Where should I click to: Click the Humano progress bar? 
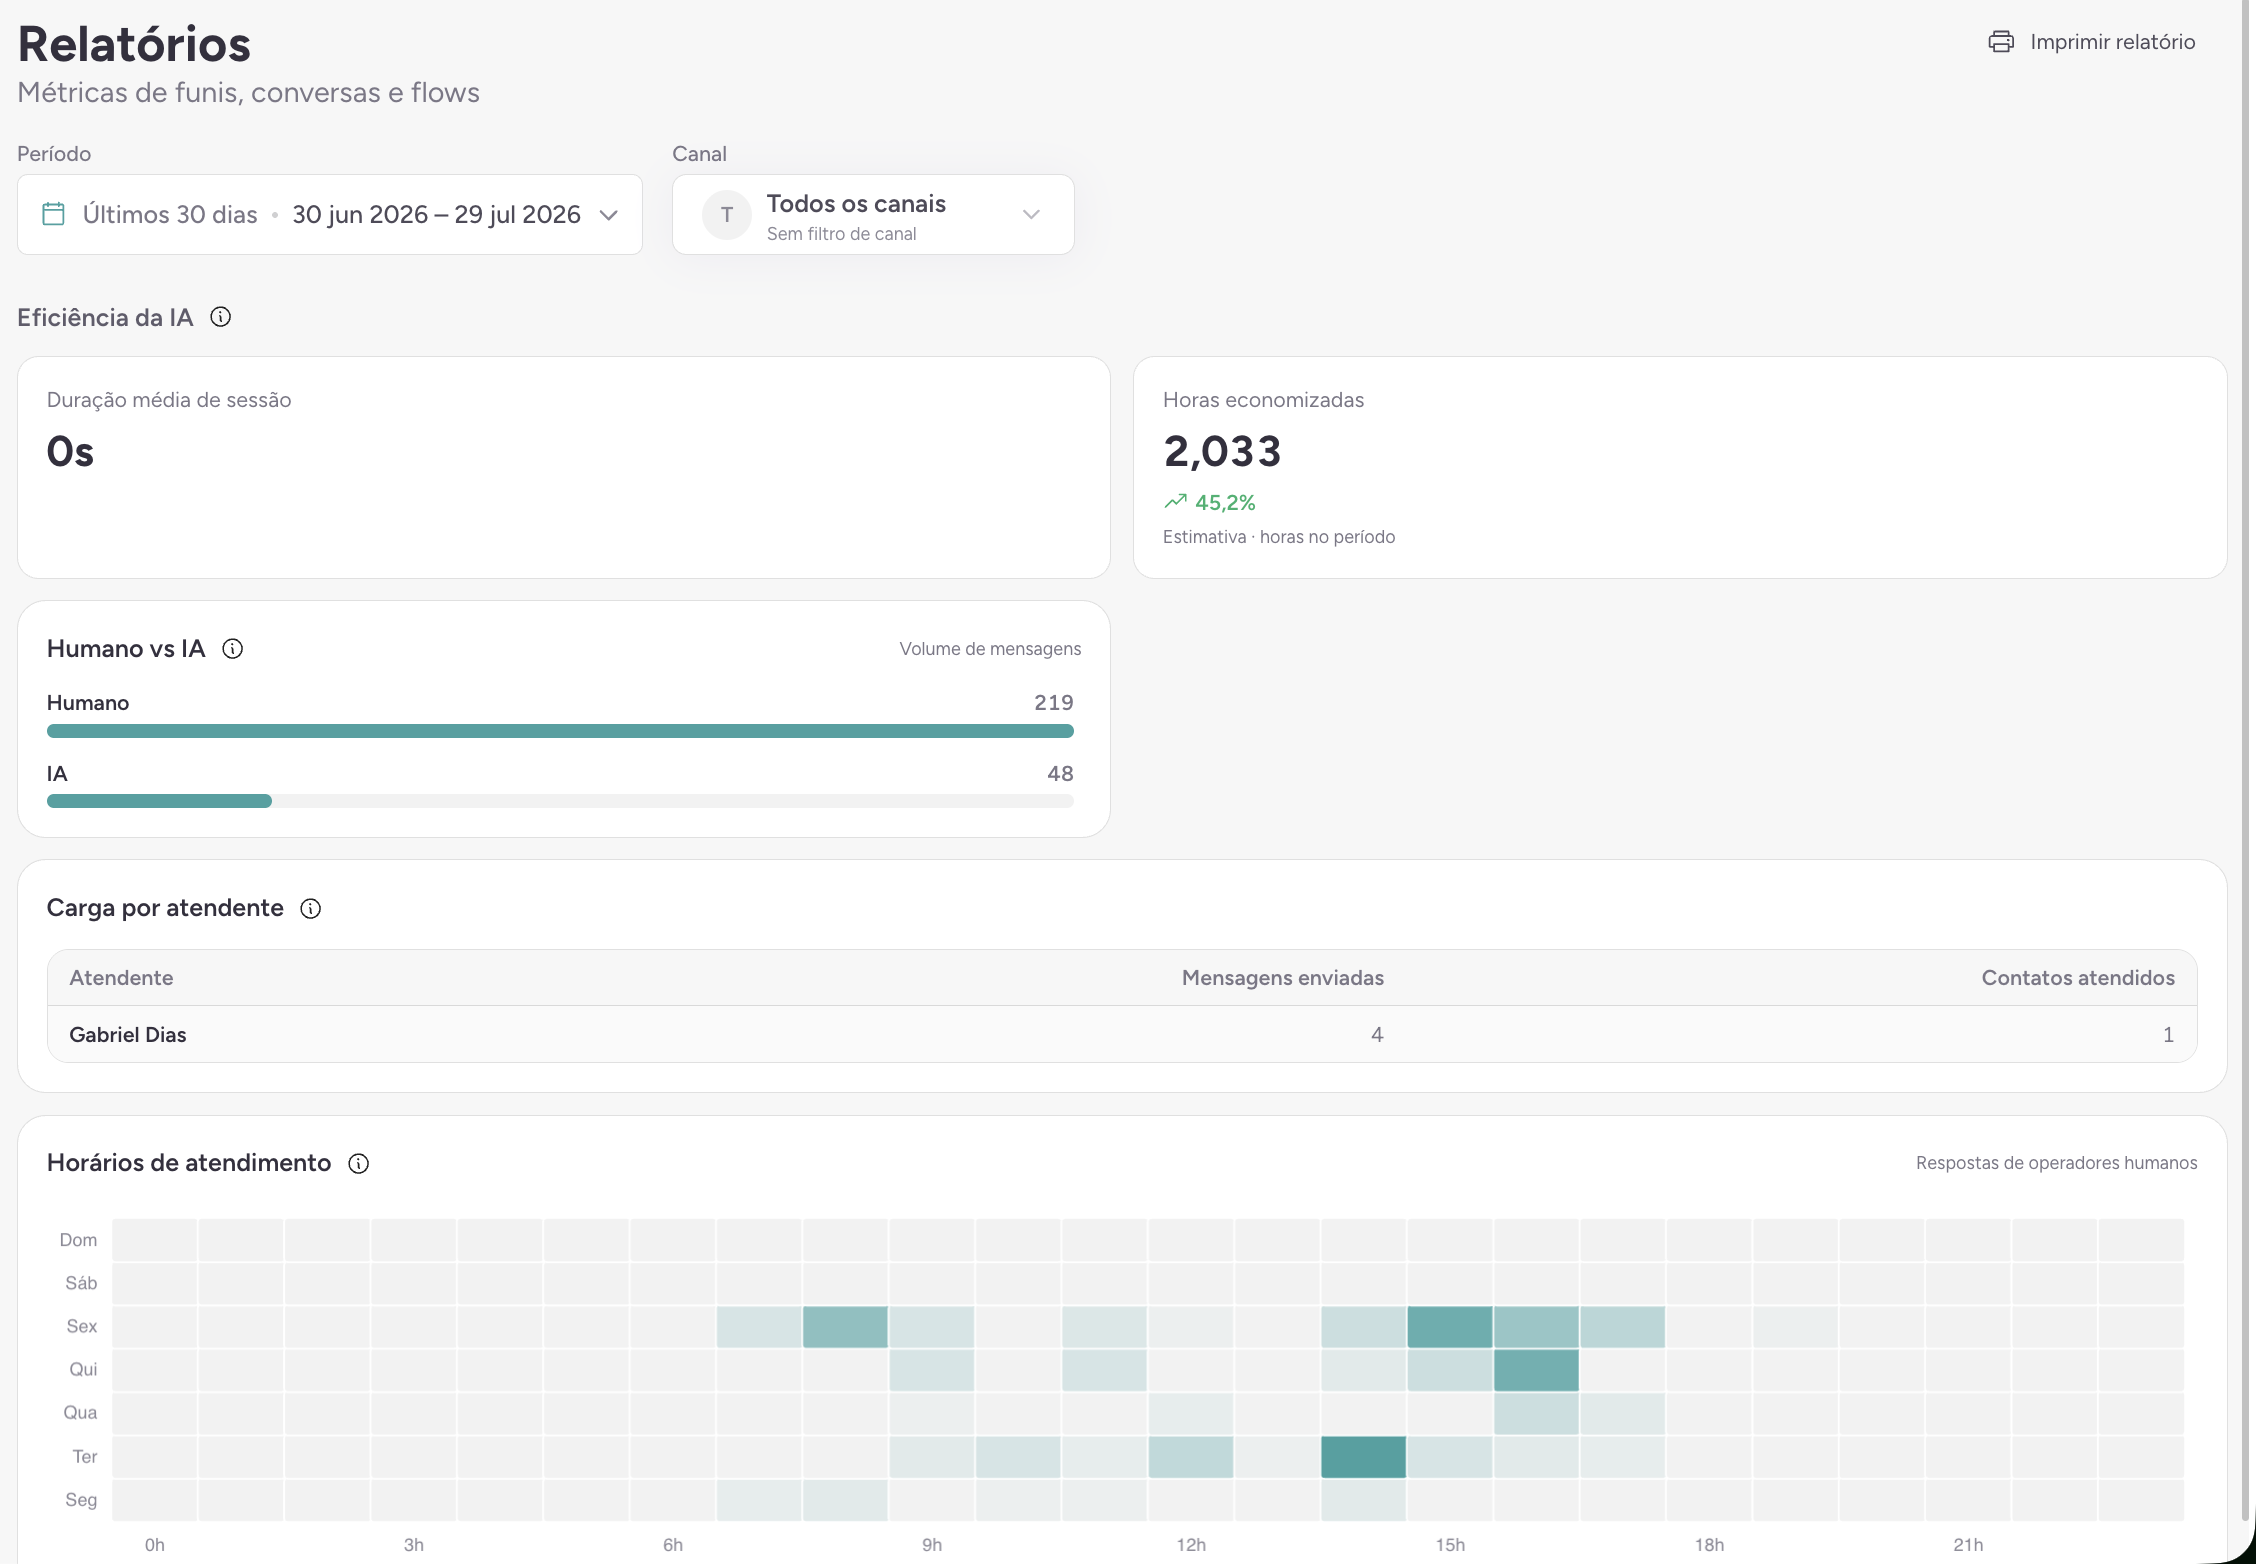[x=560, y=731]
